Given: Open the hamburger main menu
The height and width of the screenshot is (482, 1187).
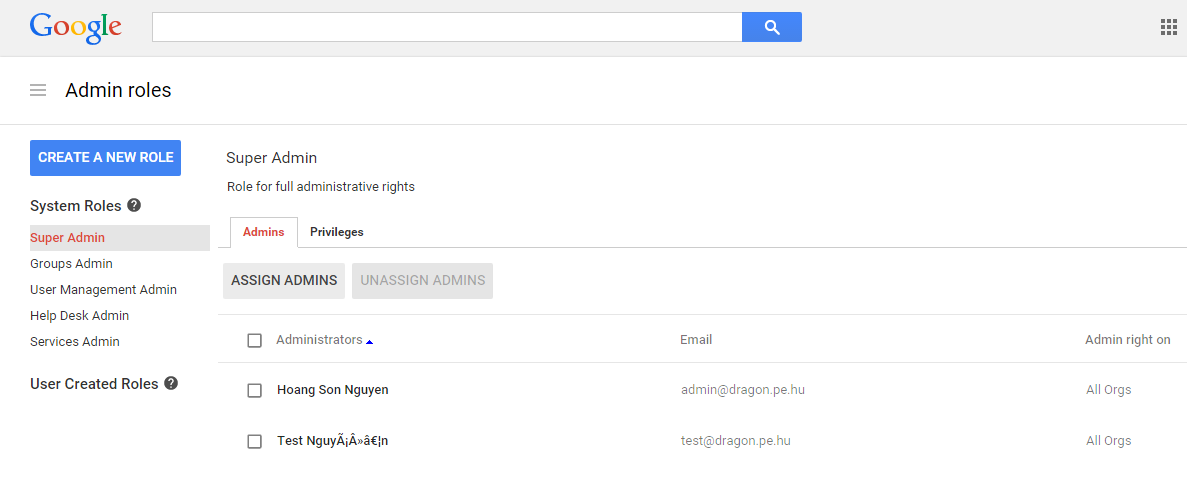Looking at the screenshot, I should point(38,91).
